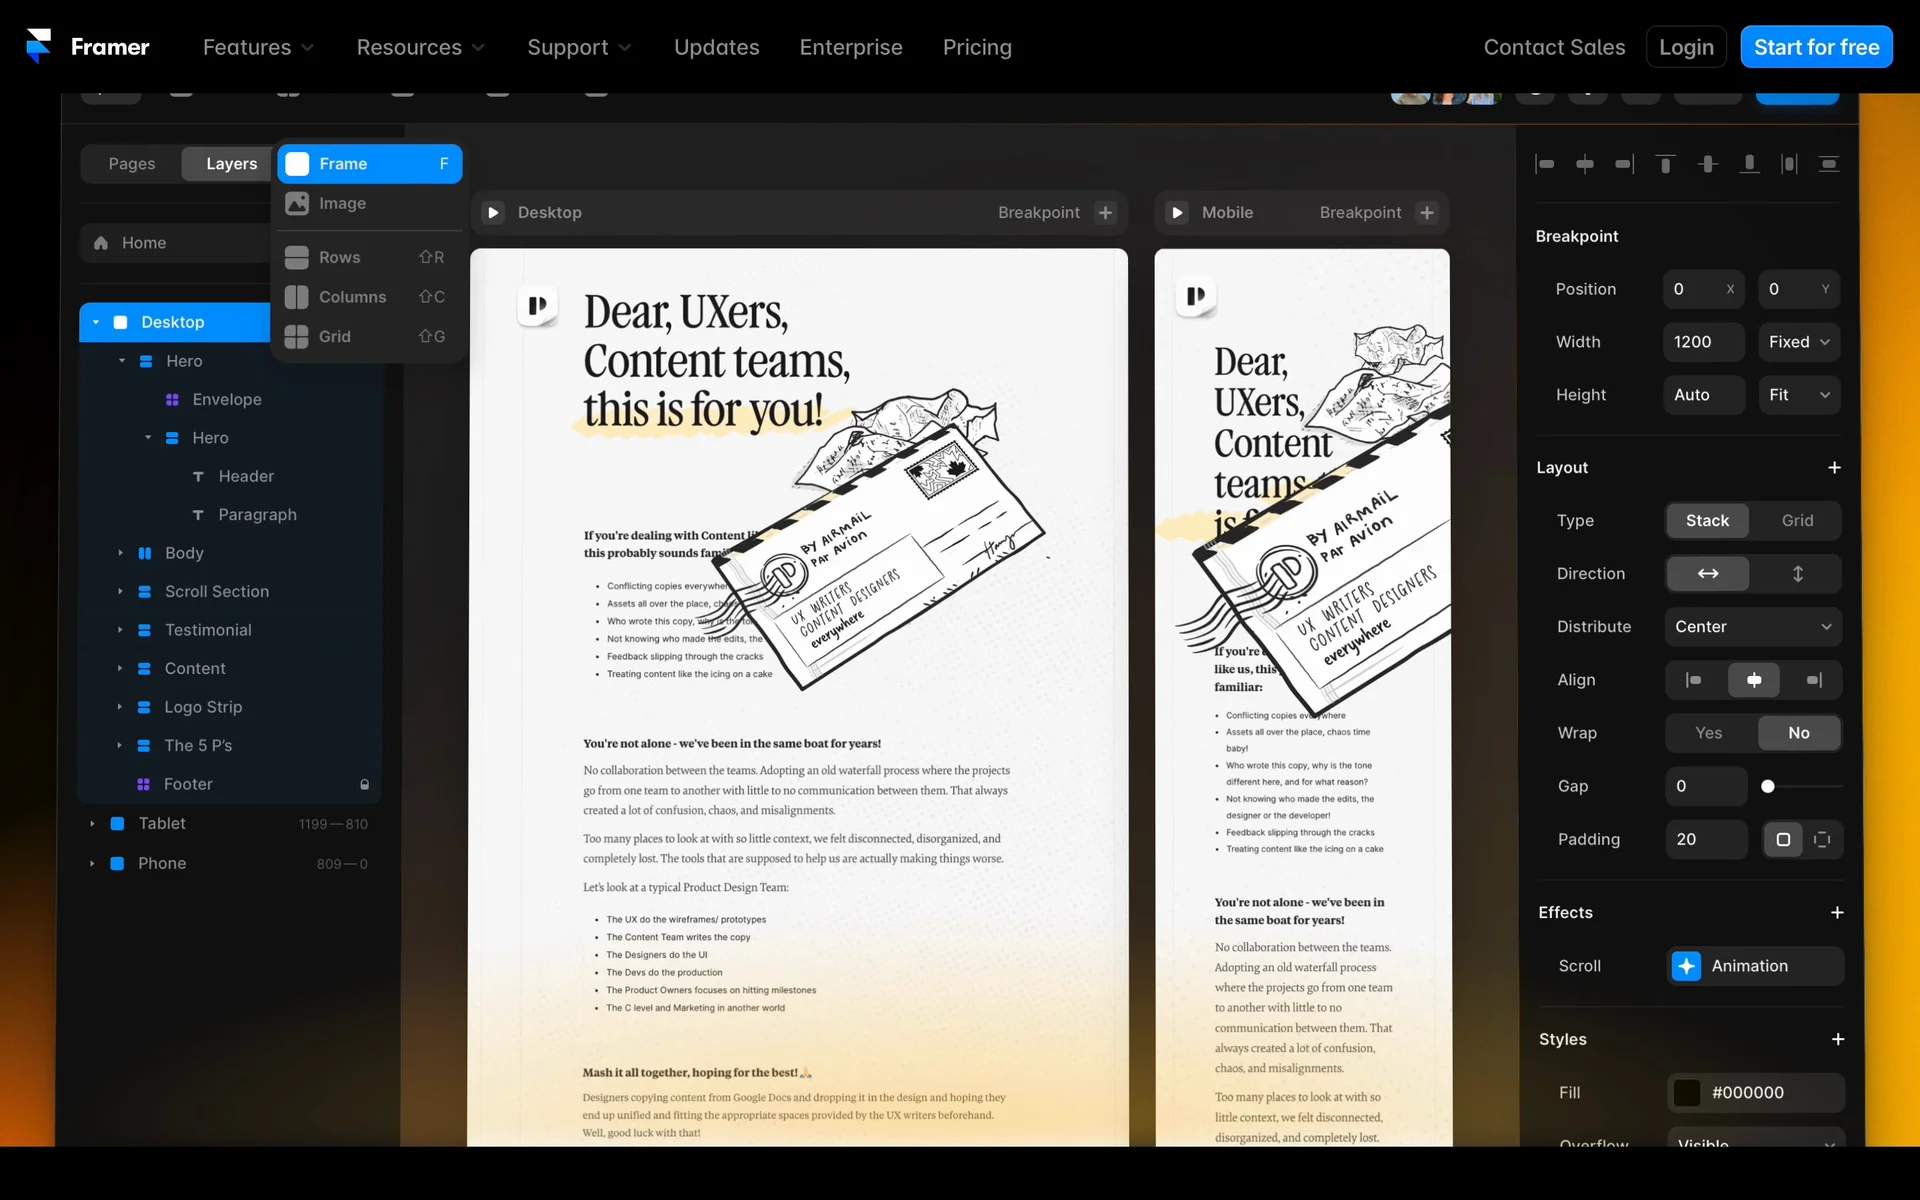Image resolution: width=1920 pixels, height=1200 pixels.
Task: Open the Width Fixed dropdown
Action: [1798, 342]
